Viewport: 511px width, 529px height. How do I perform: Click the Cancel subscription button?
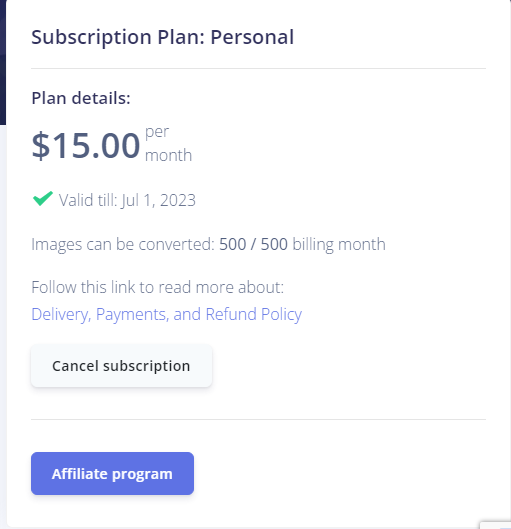pyautogui.click(x=121, y=366)
